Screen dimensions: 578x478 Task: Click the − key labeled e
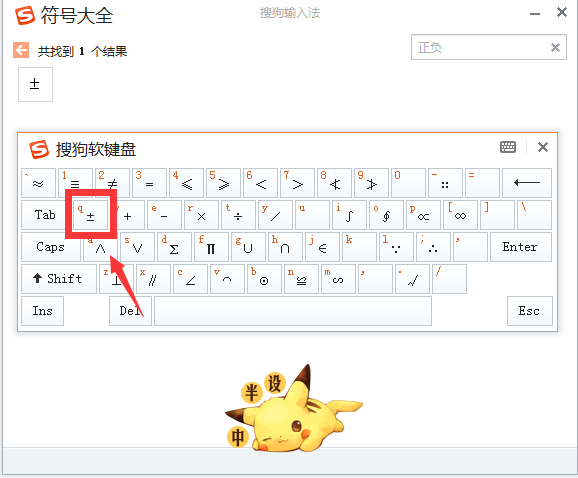pos(164,215)
